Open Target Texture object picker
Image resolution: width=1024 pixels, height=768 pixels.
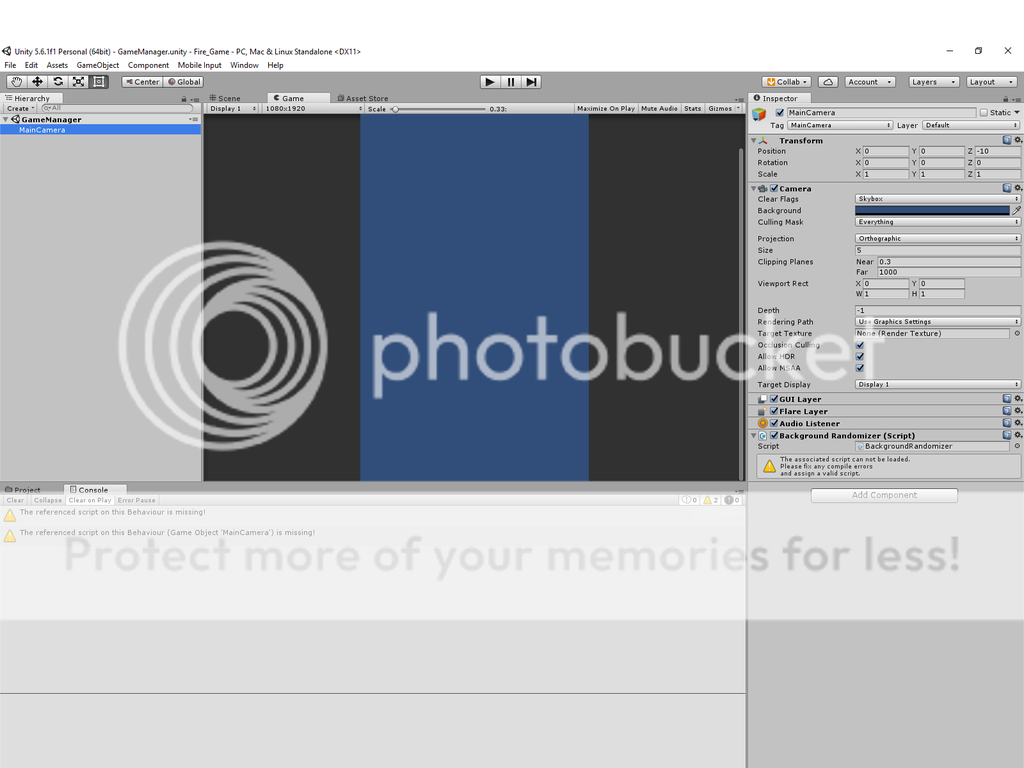(x=1017, y=333)
